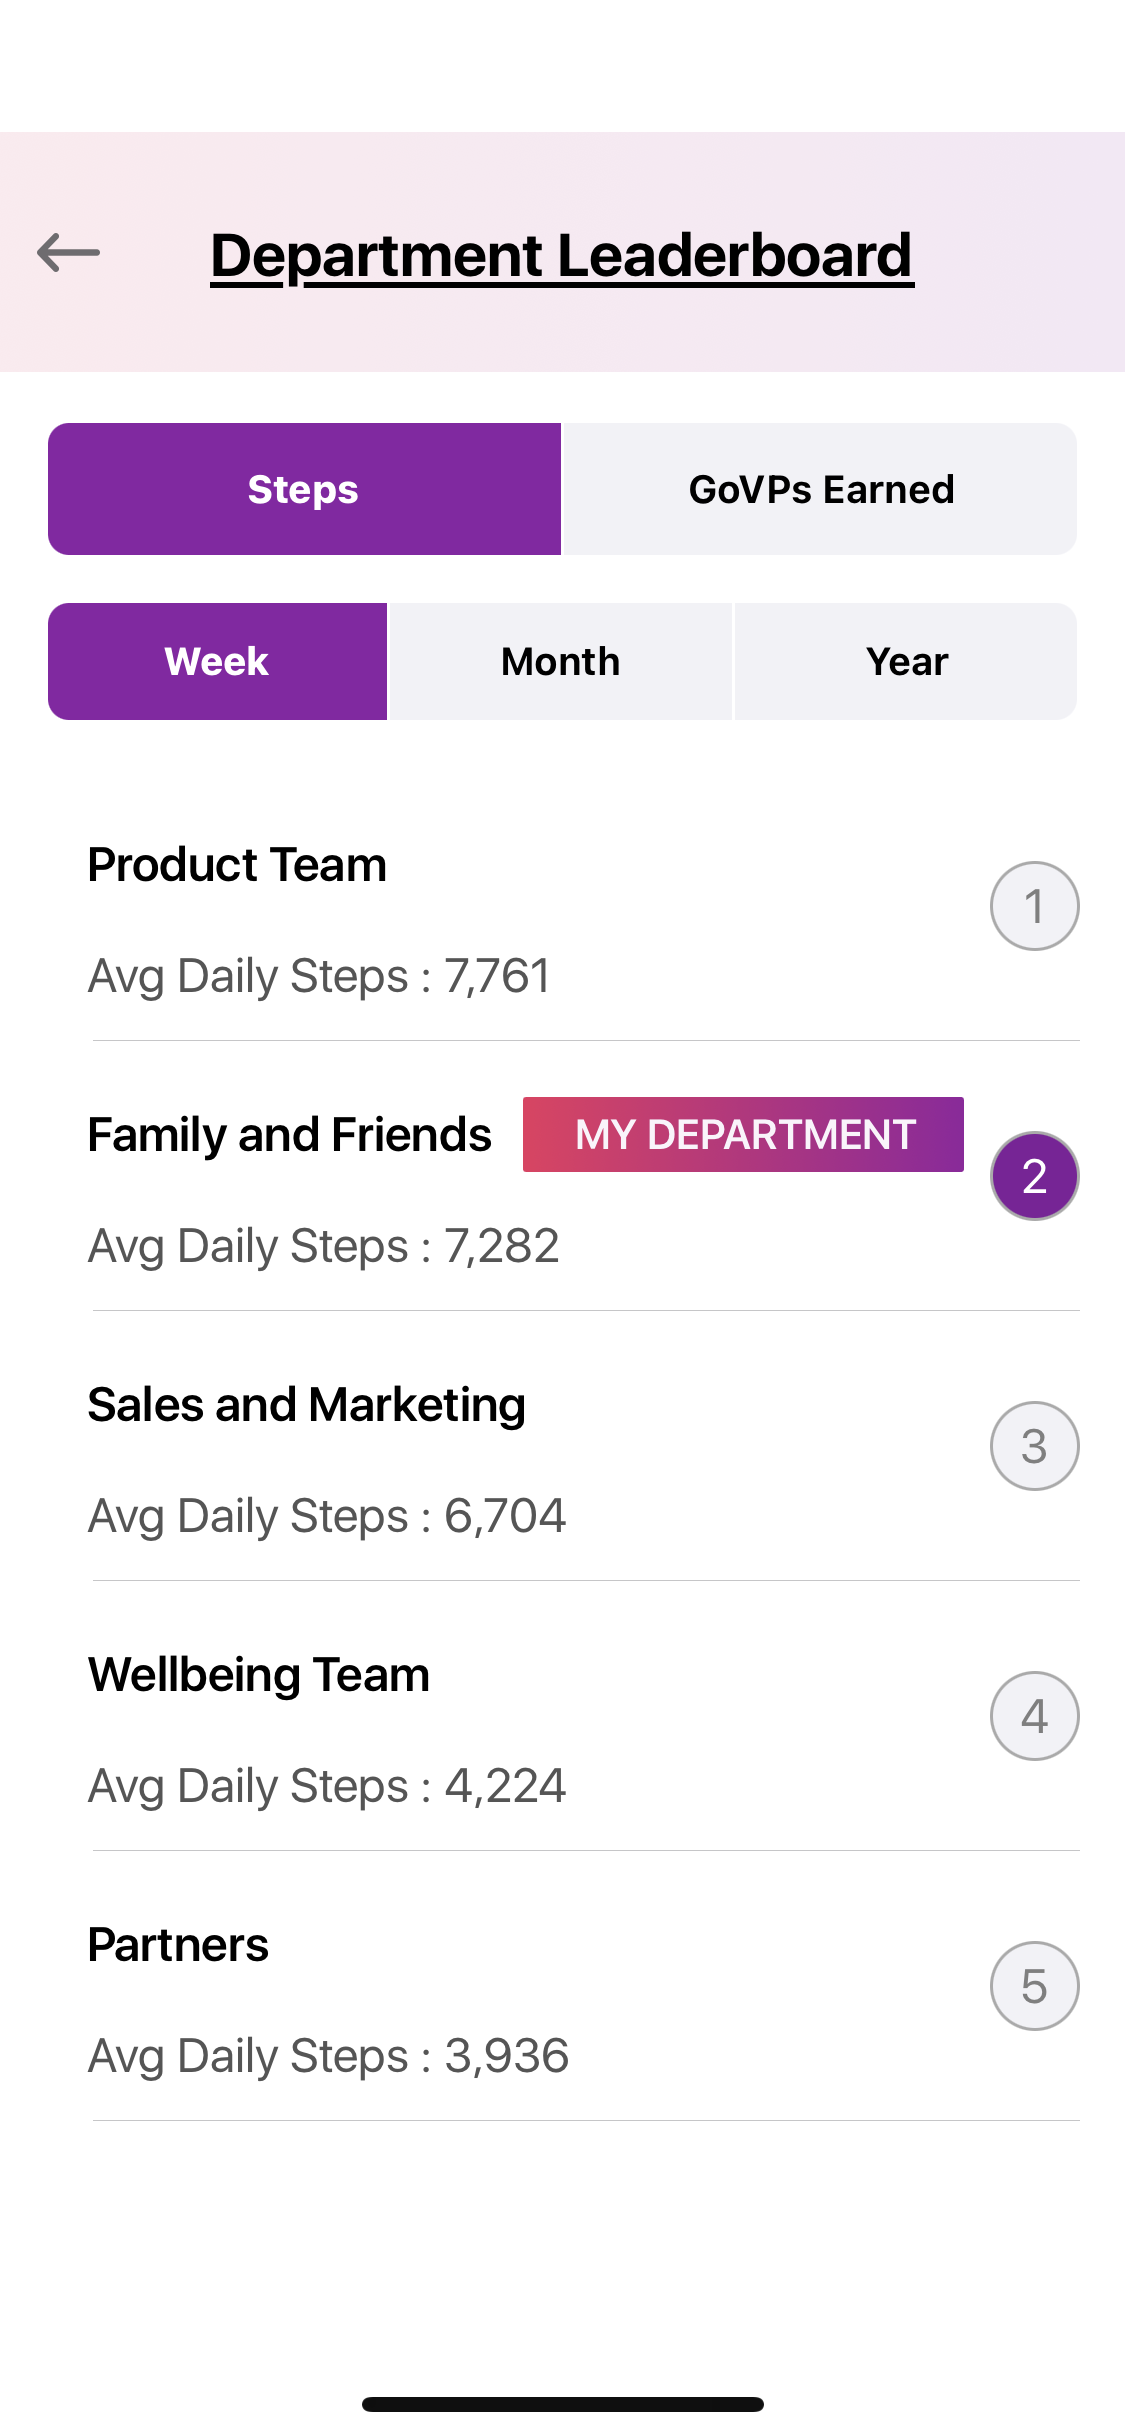Tap the purple rank 2 badge
Screen dimensions: 1125x2436
(1034, 1176)
